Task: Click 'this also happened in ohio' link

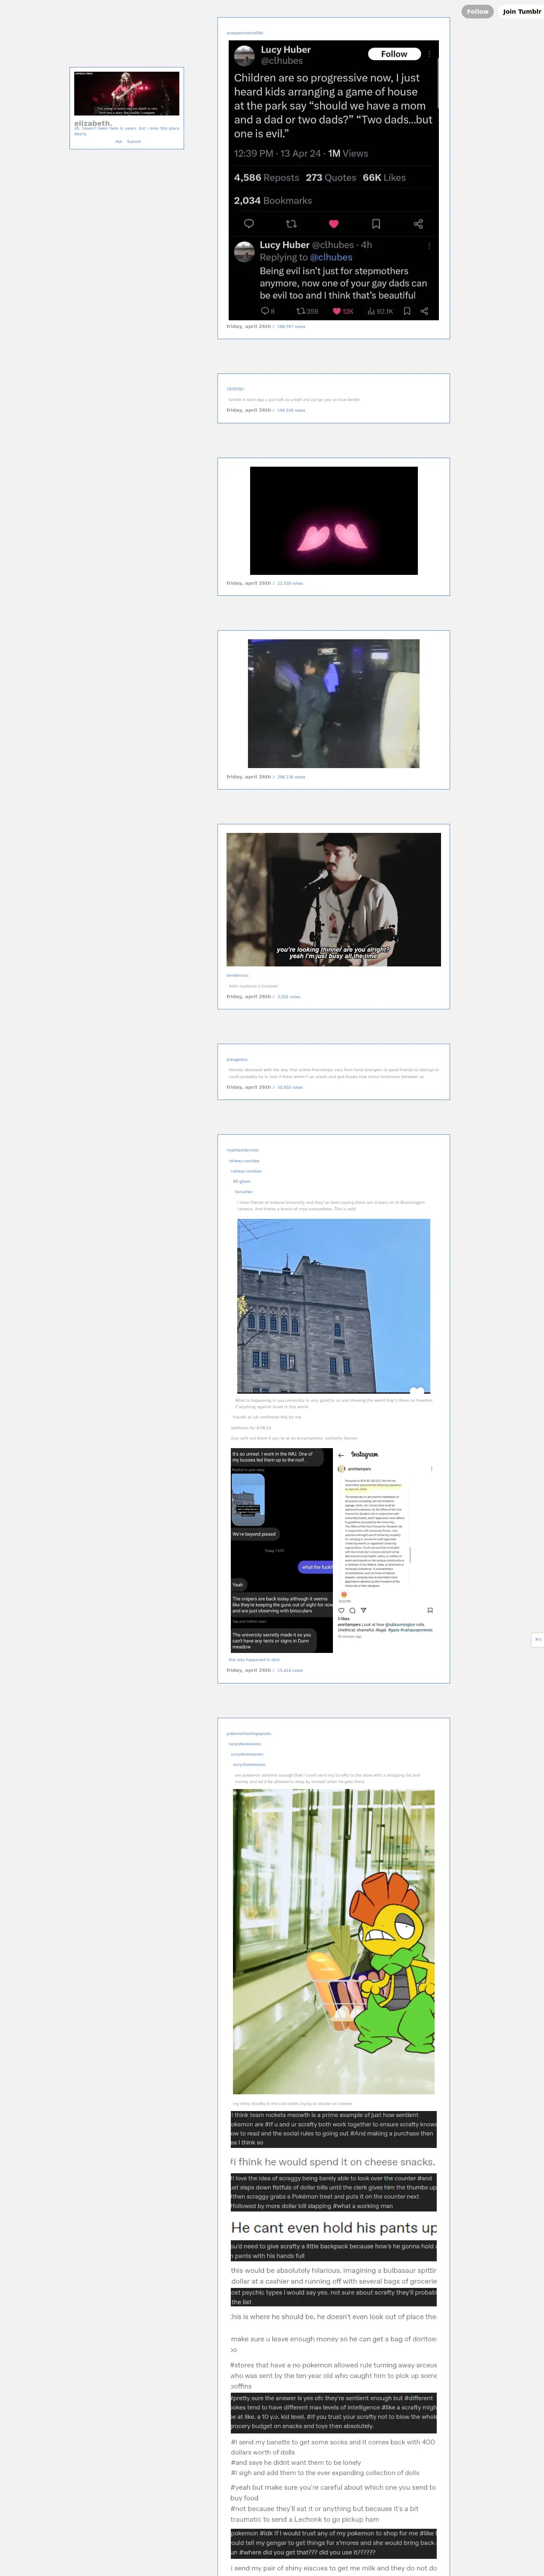Action: (x=254, y=1660)
